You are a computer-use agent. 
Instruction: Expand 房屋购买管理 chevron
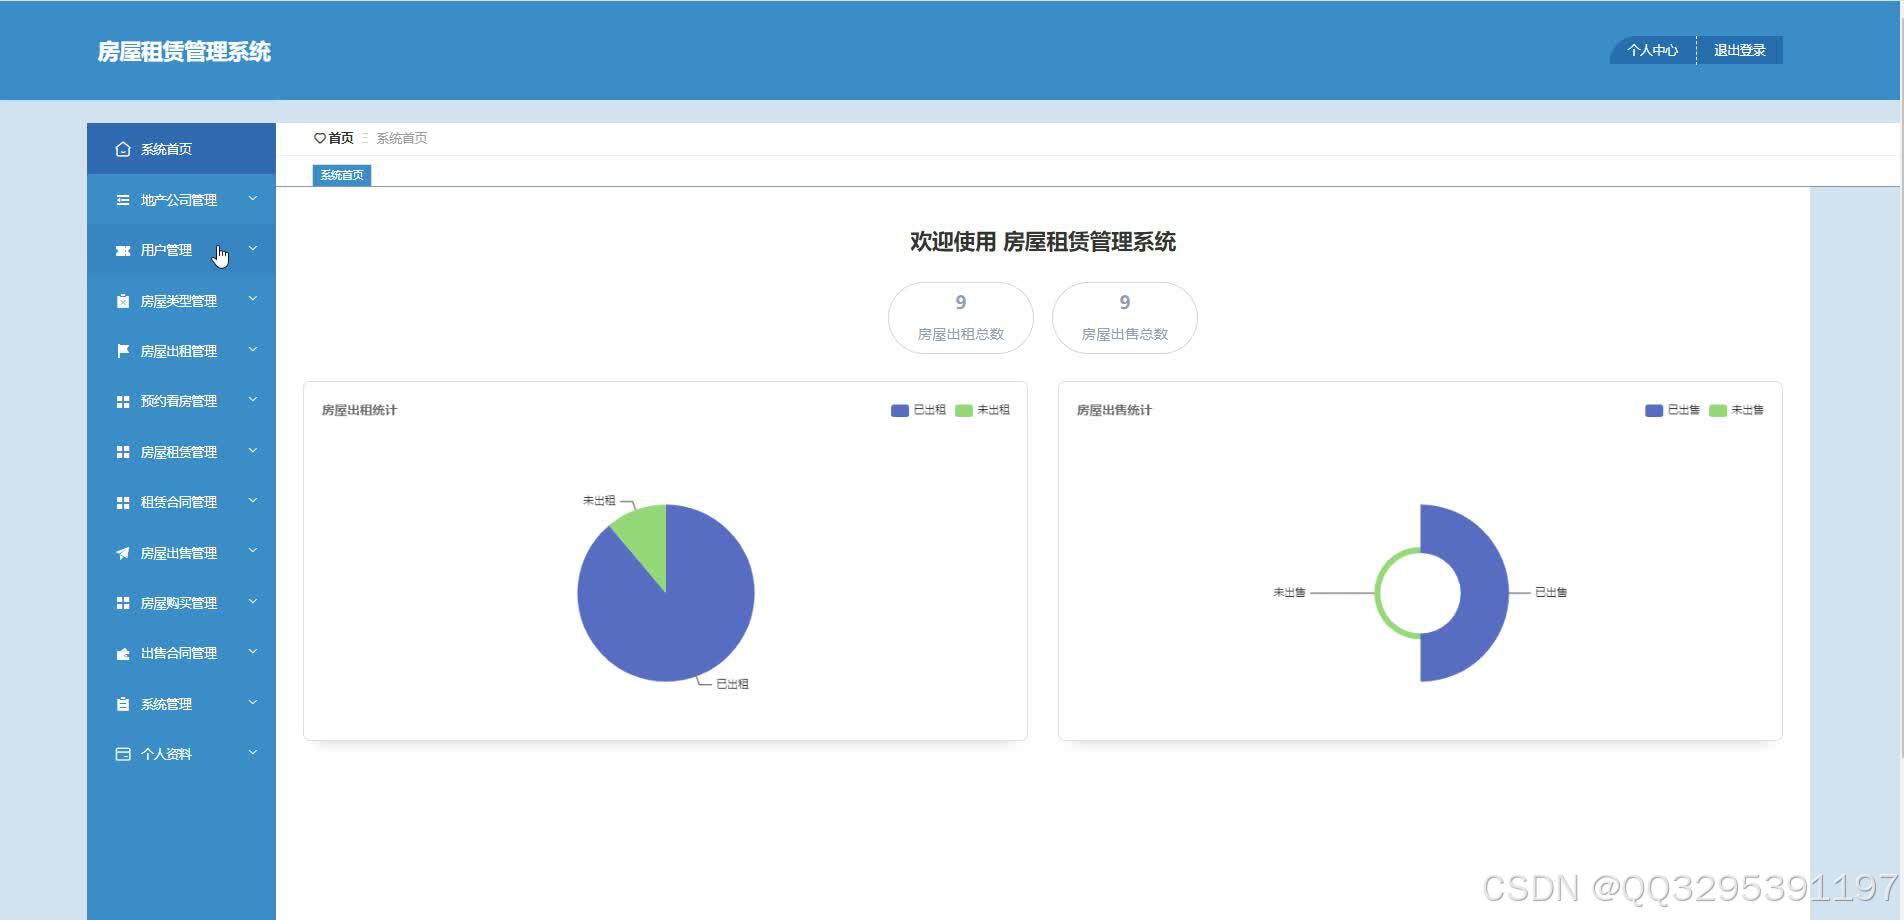click(x=253, y=602)
